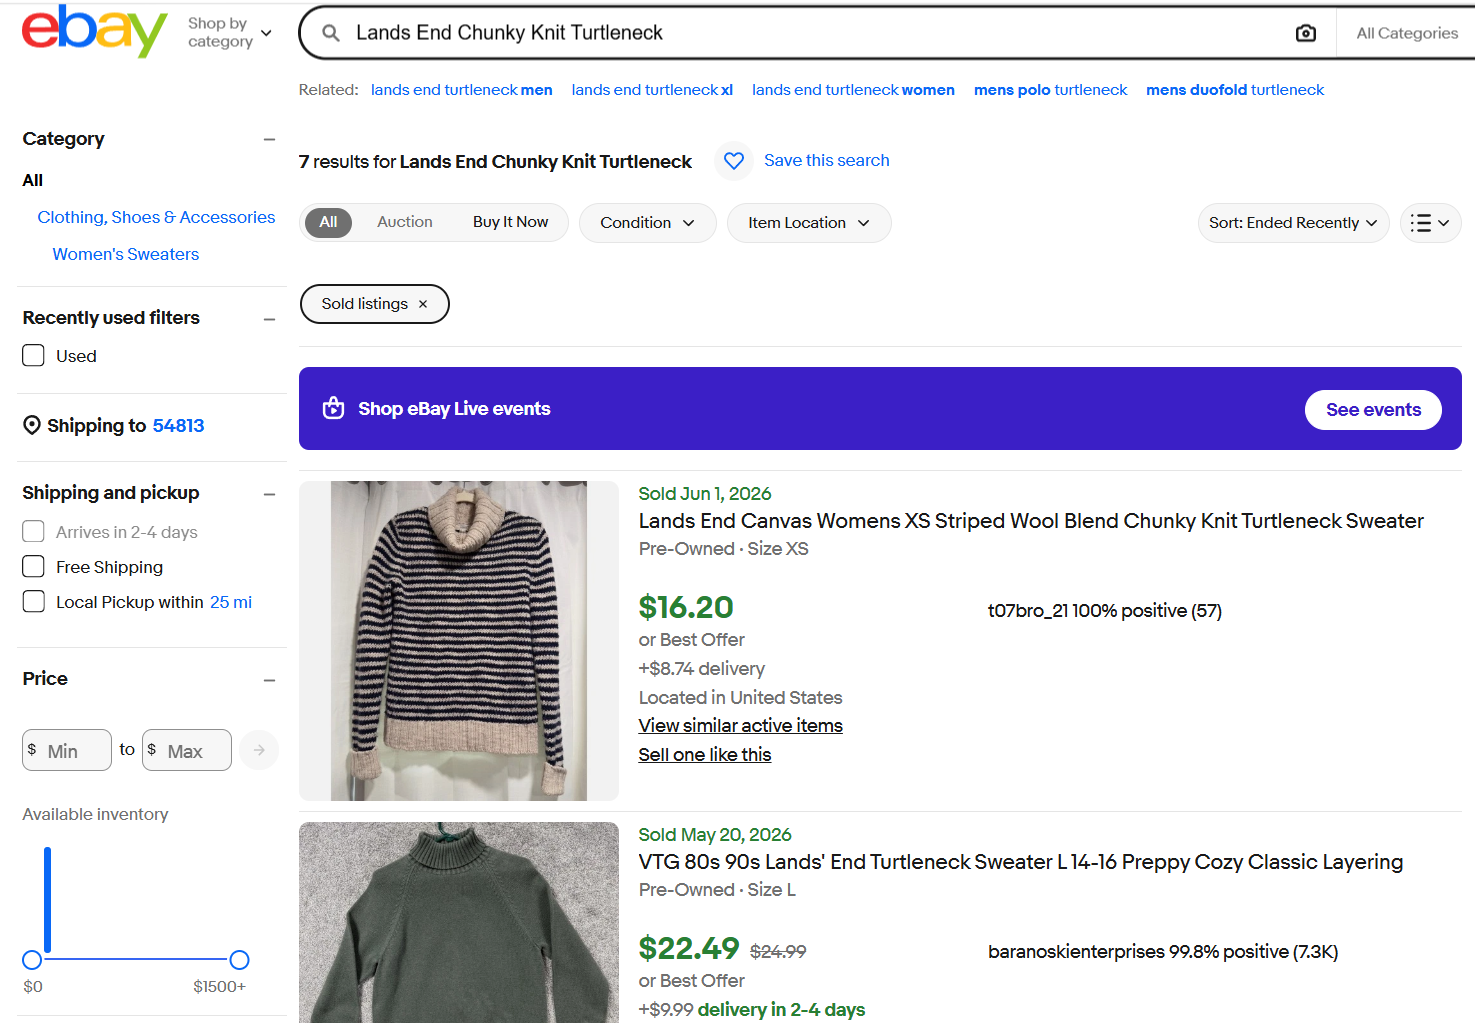Open related search mens polo turtleneck
The width and height of the screenshot is (1475, 1023).
1050,90
